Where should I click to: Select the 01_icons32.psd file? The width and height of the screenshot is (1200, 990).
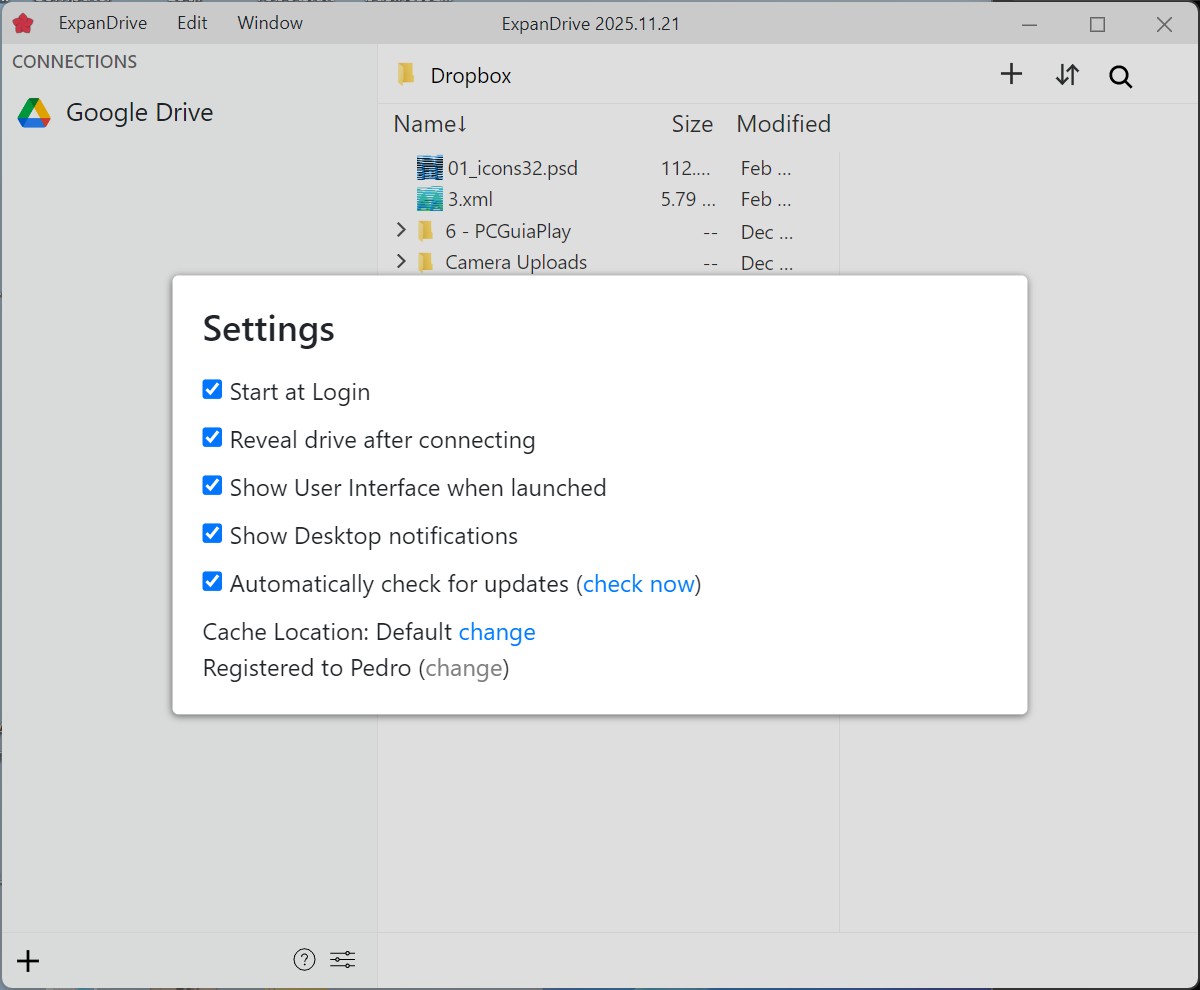pos(512,168)
